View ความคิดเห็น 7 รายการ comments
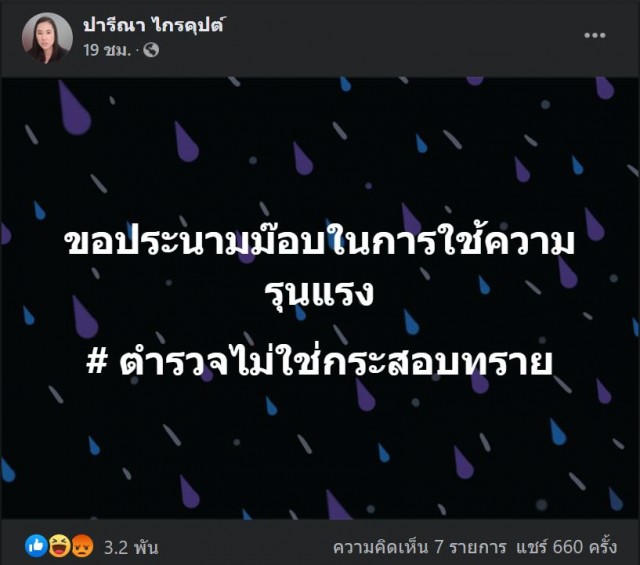 coord(420,547)
